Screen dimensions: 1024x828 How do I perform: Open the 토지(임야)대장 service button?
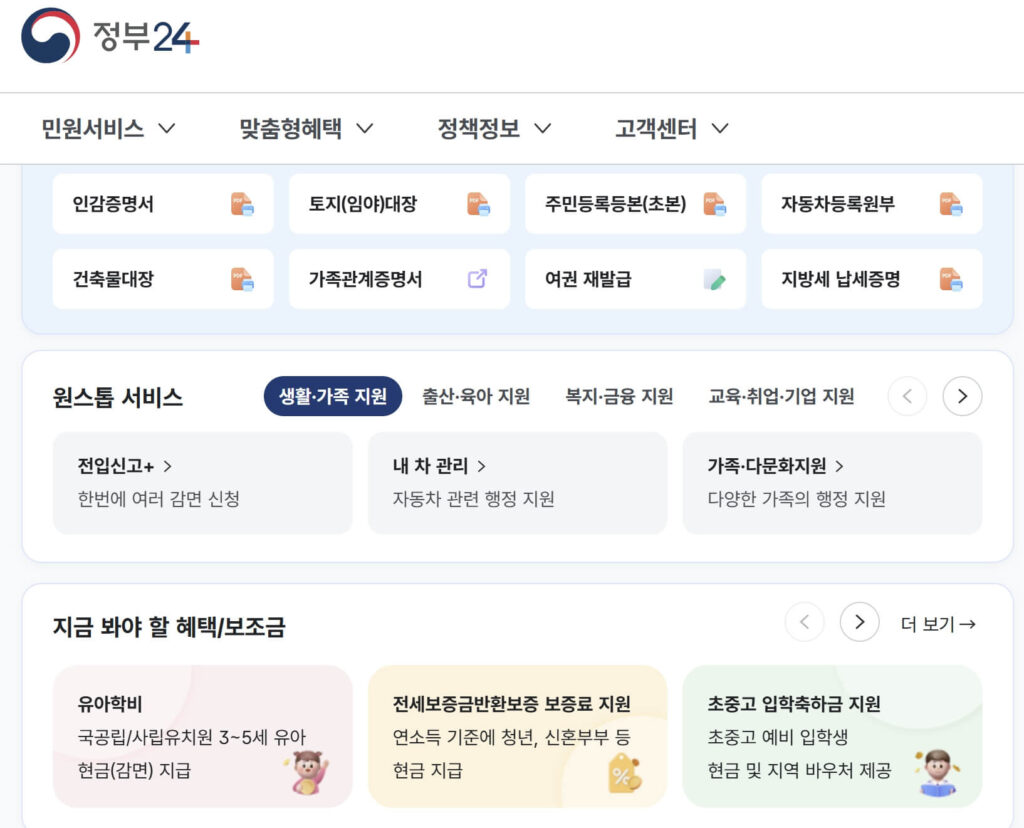click(x=400, y=204)
